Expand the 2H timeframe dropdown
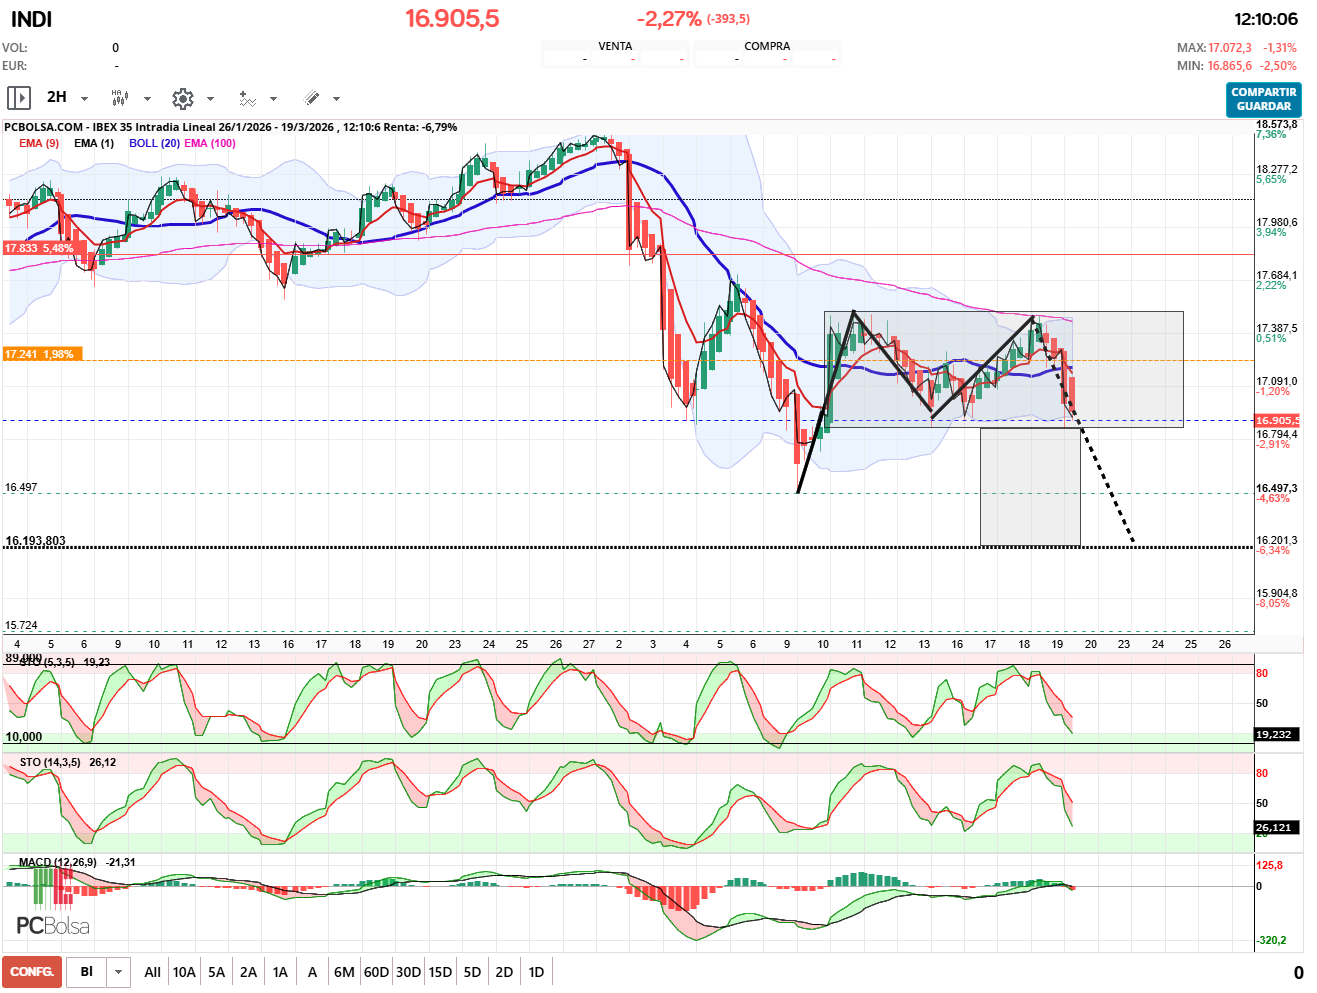Image resolution: width=1317 pixels, height=993 pixels. pos(84,99)
